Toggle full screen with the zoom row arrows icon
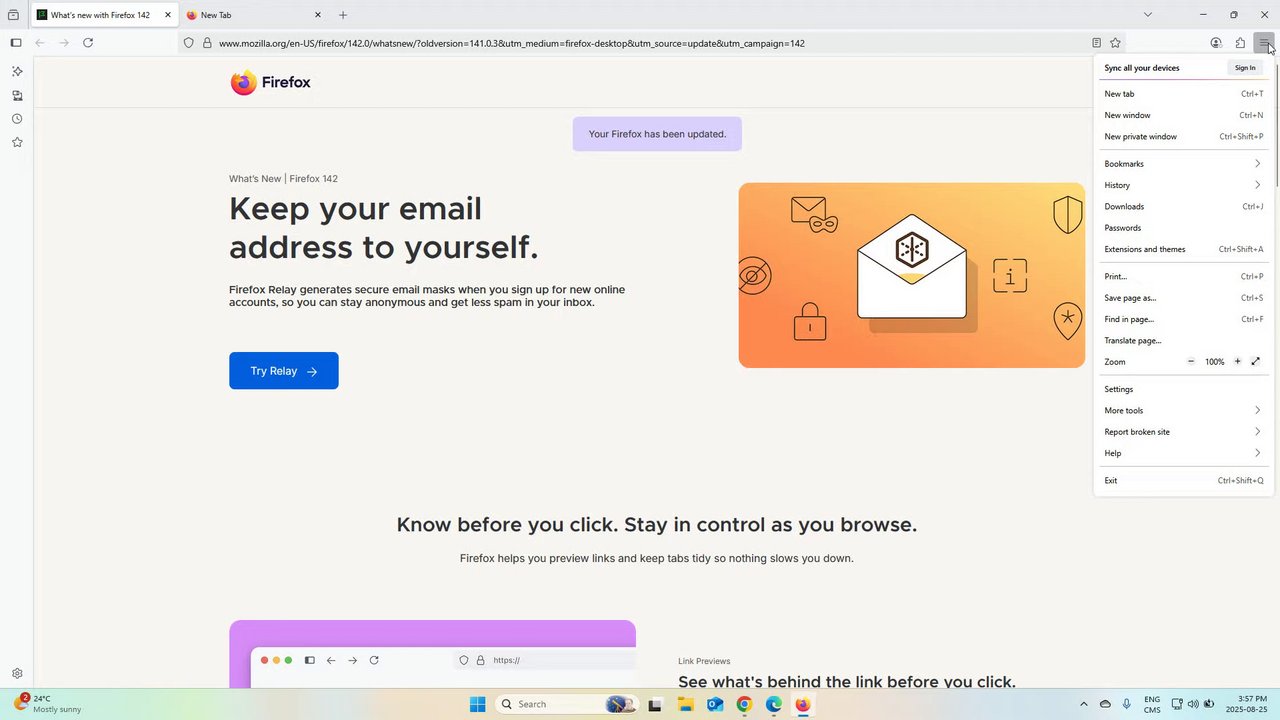The width and height of the screenshot is (1280, 720). coord(1256,362)
